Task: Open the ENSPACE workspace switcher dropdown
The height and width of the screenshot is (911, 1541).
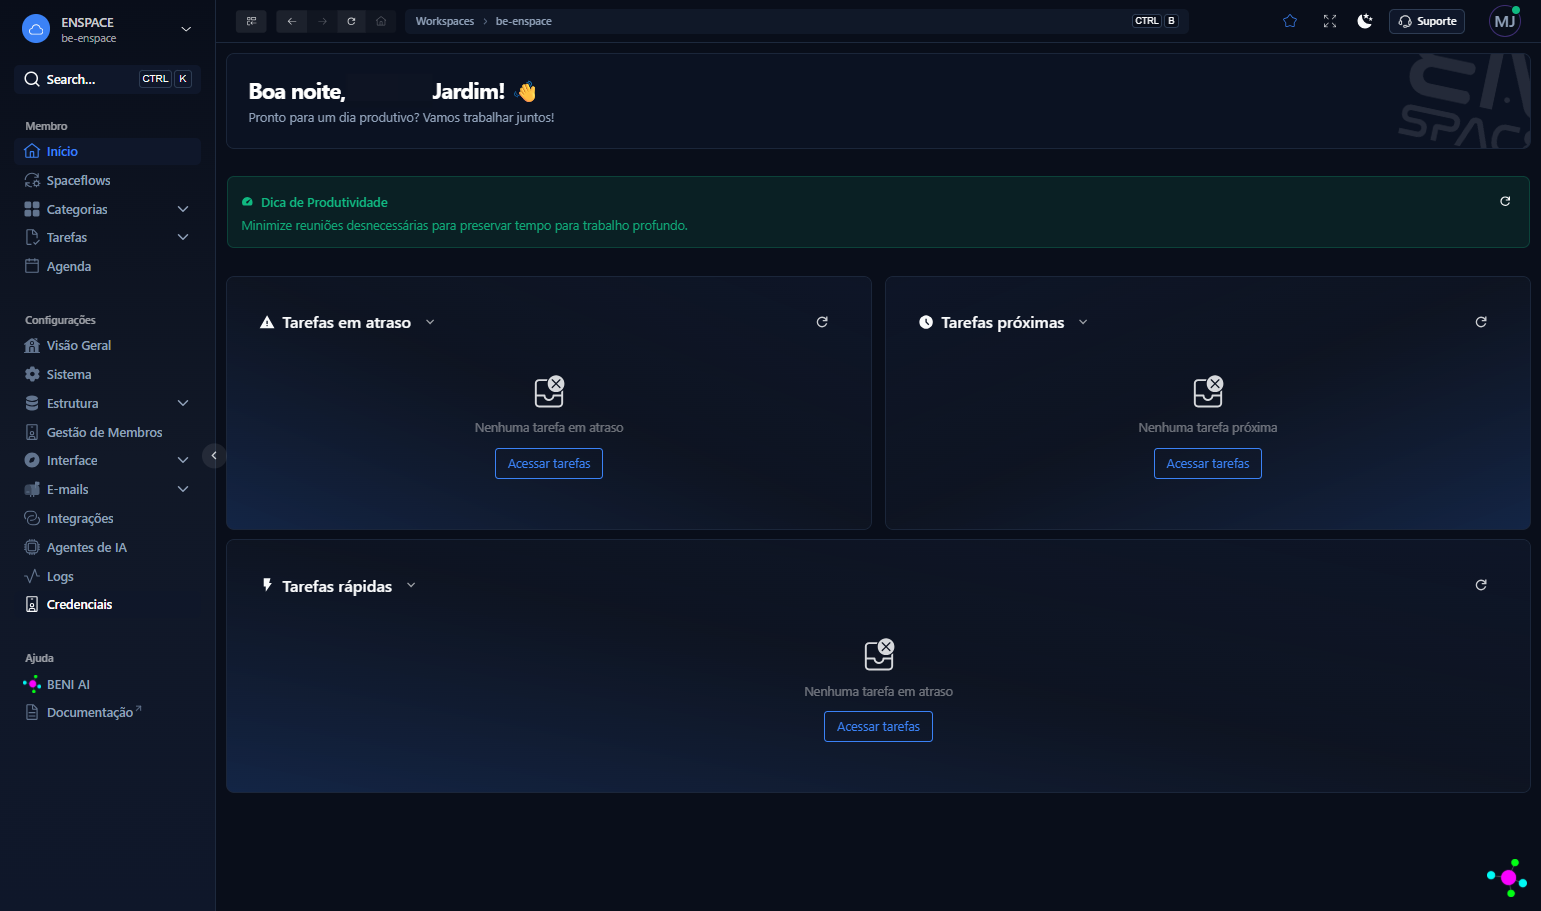Action: [186, 29]
